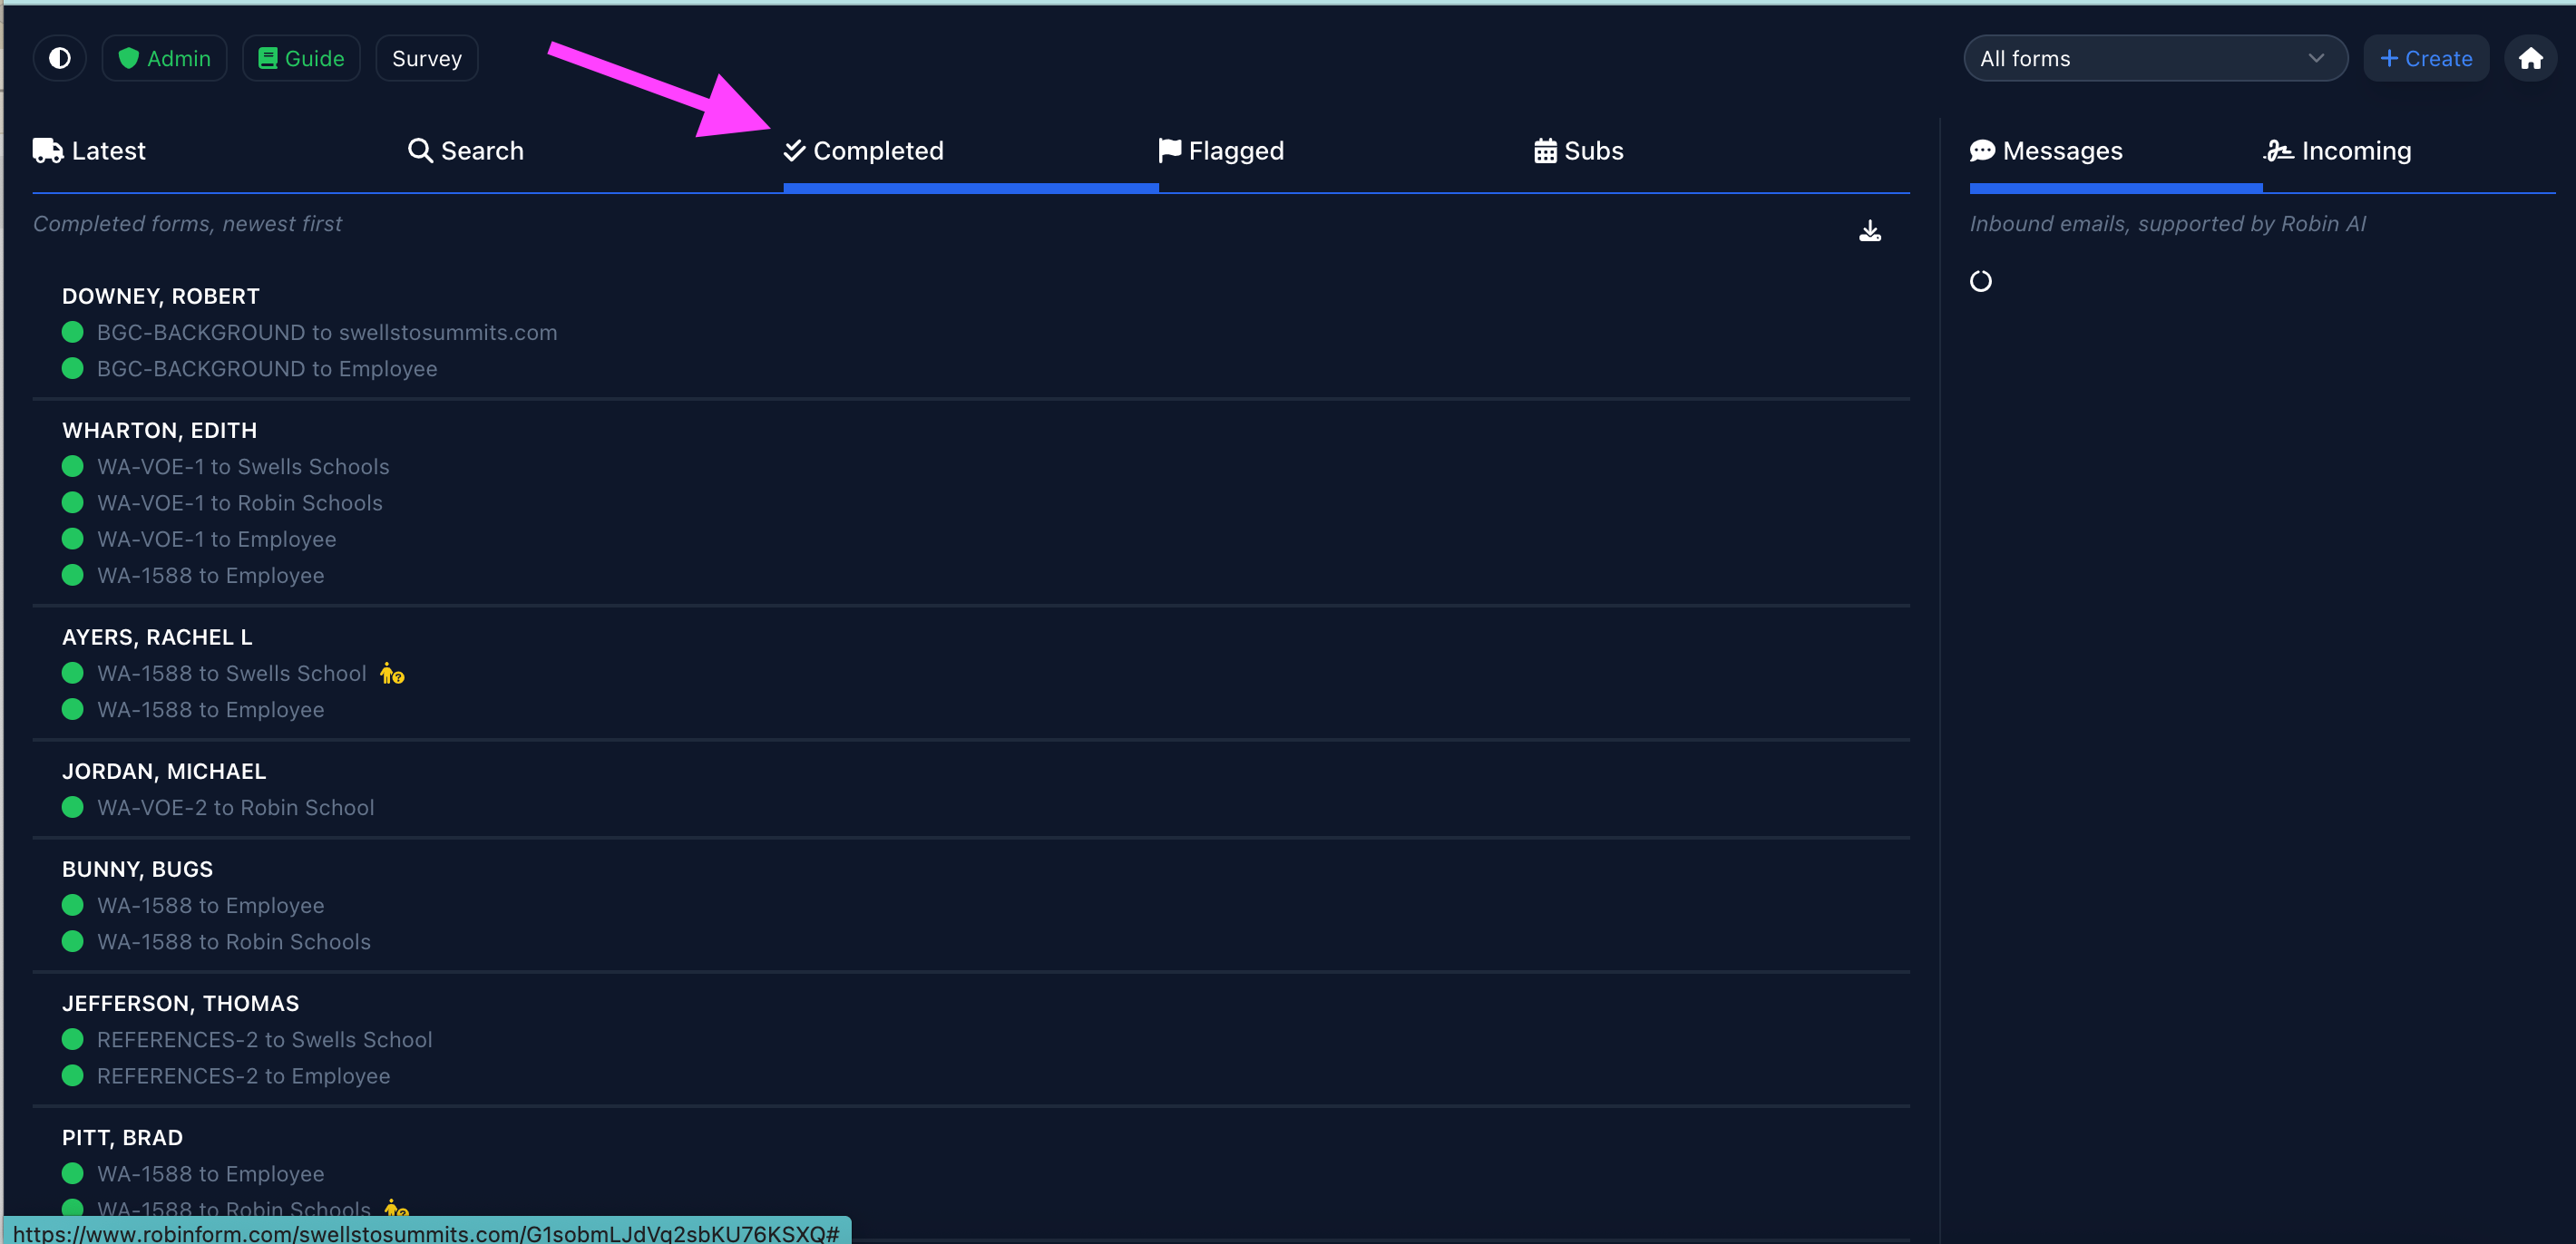
Task: Select the Messages tab
Action: [x=2046, y=151]
